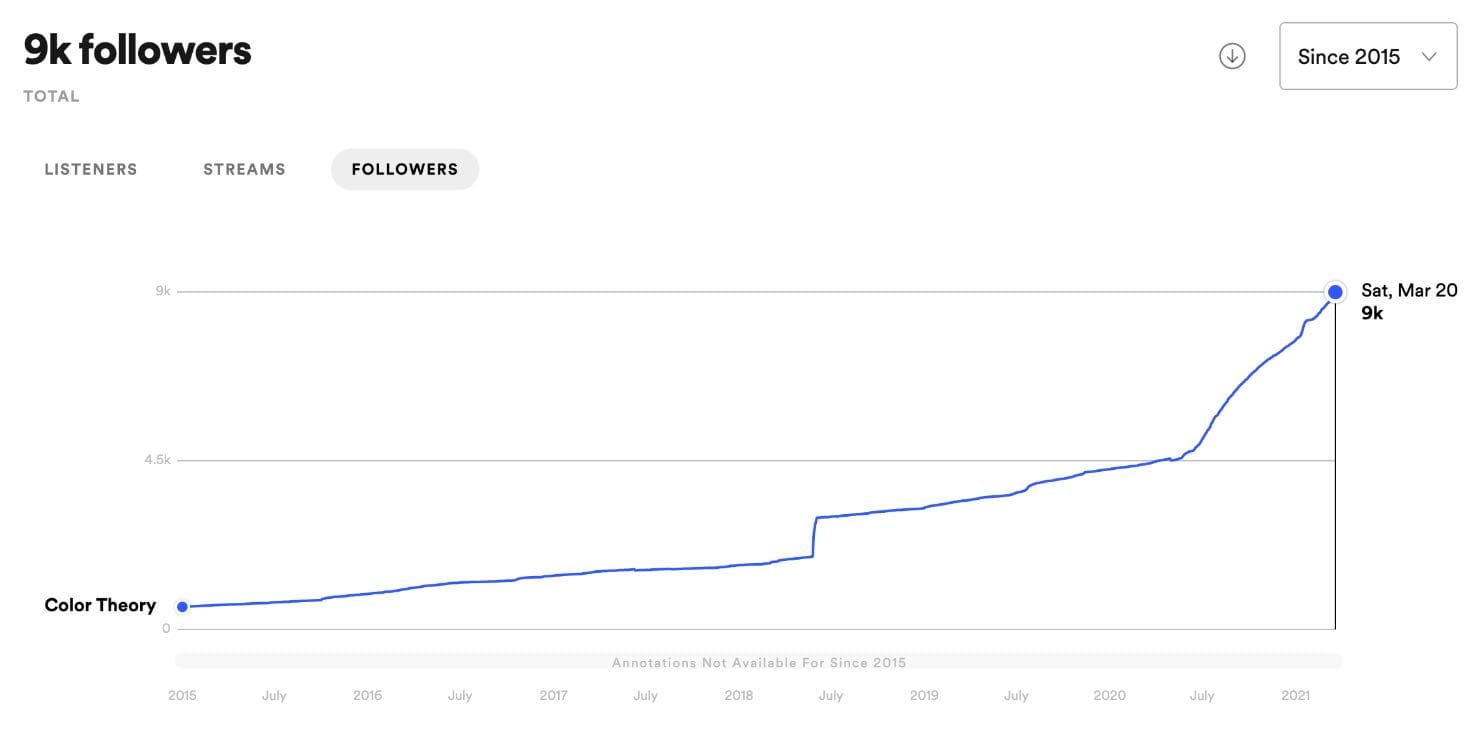
Task: Click the download data arrow icon
Action: point(1232,57)
